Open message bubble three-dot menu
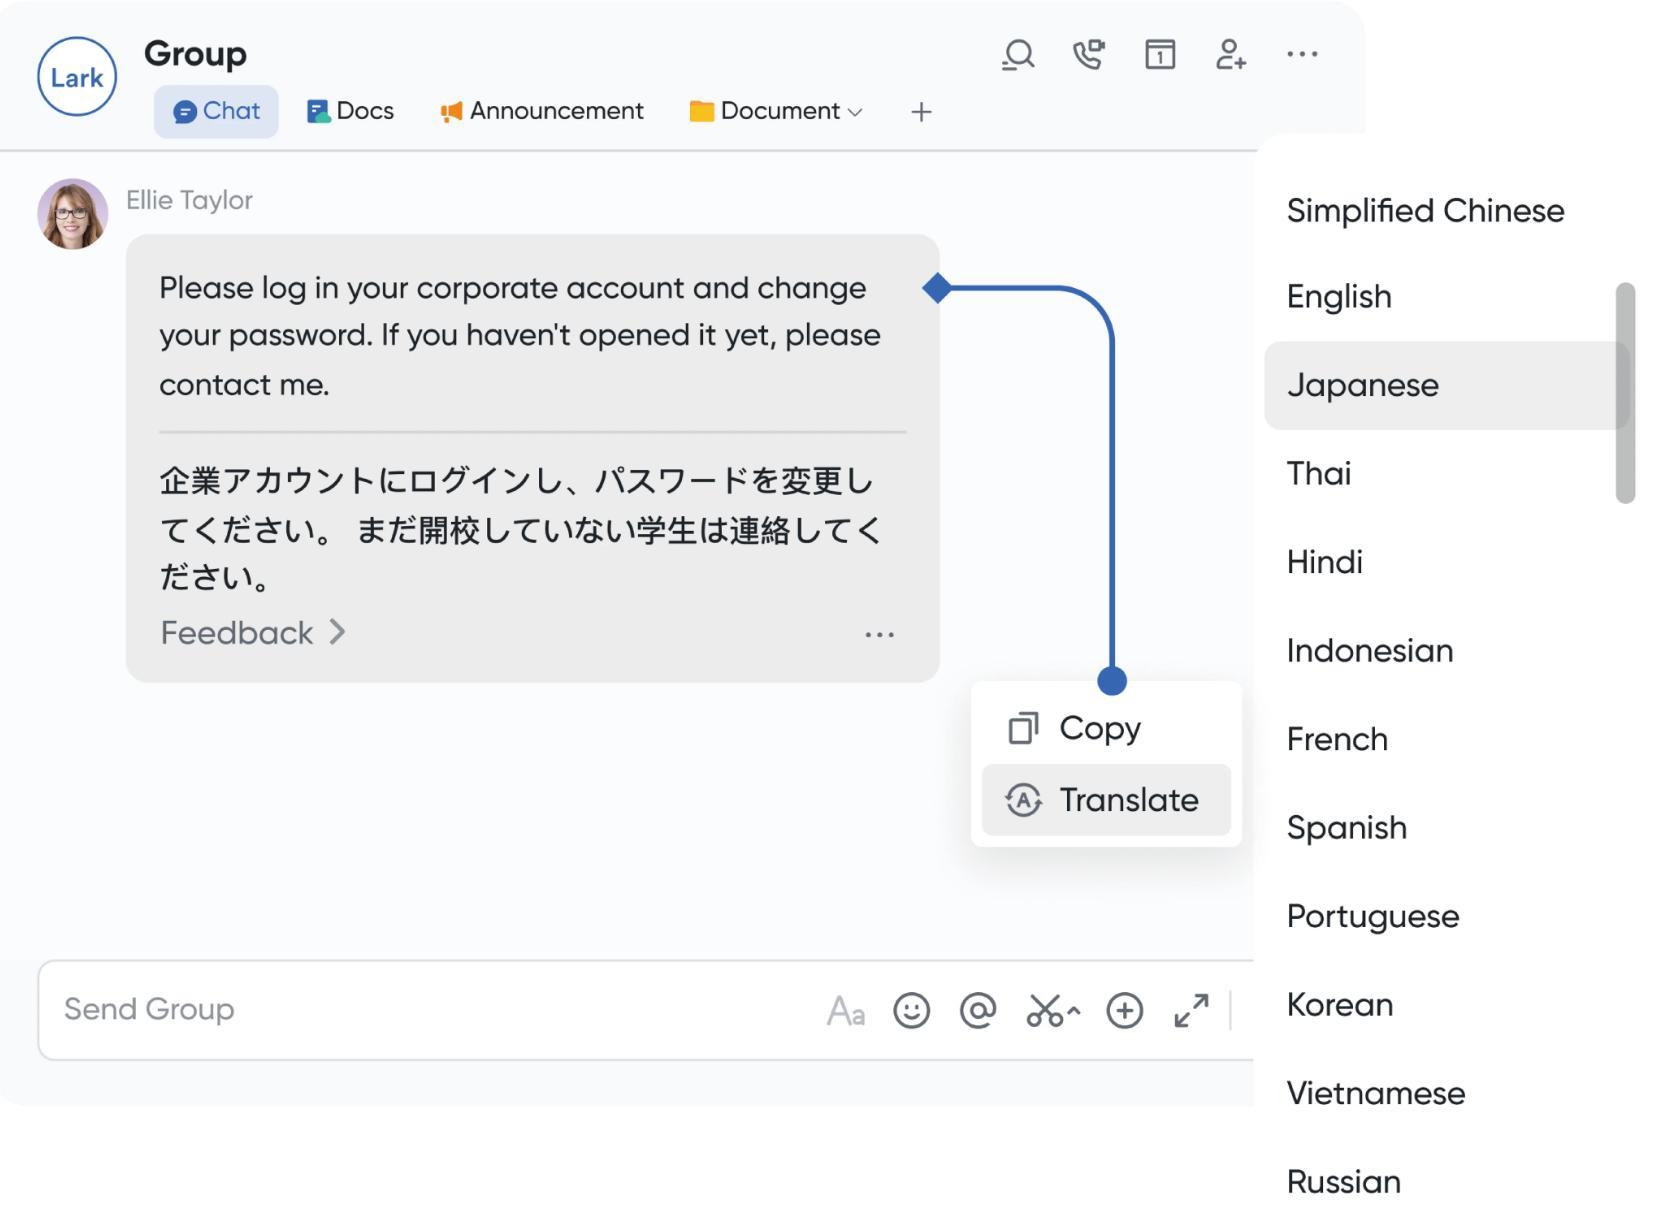Screen dimensions: 1660x1224 click(879, 635)
